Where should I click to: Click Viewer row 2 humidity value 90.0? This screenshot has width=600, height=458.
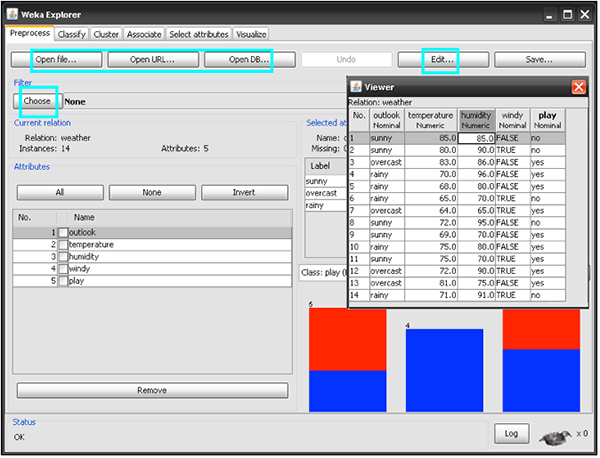tap(476, 150)
